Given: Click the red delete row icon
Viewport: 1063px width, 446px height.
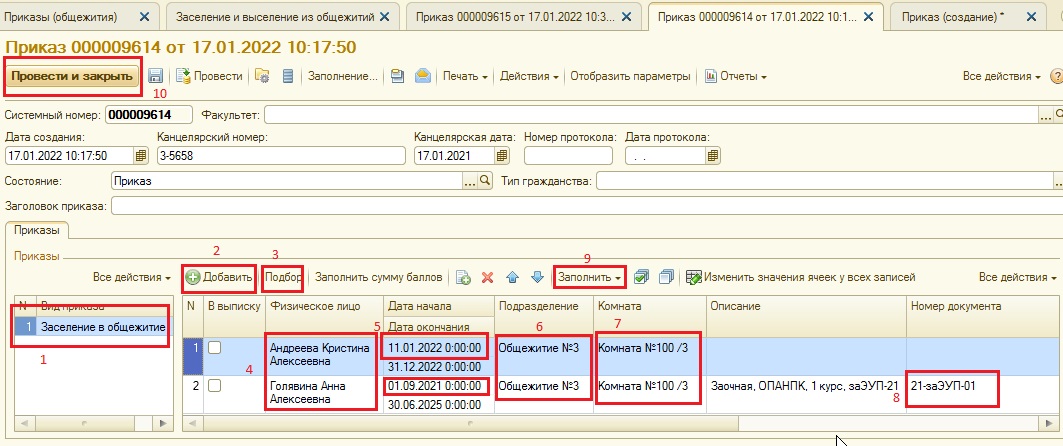Looking at the screenshot, I should (x=488, y=277).
